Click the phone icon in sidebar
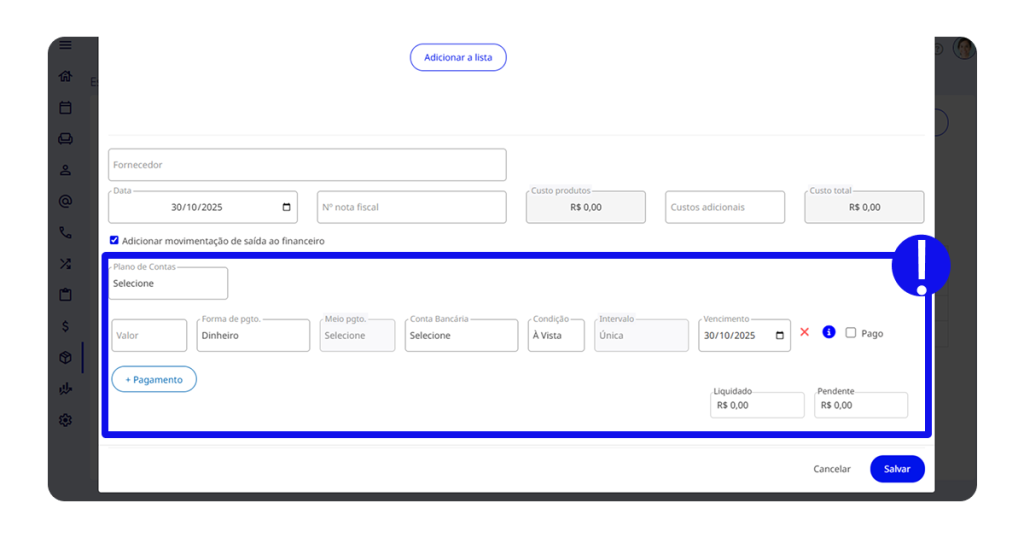The width and height of the screenshot is (1024, 538). (x=65, y=232)
